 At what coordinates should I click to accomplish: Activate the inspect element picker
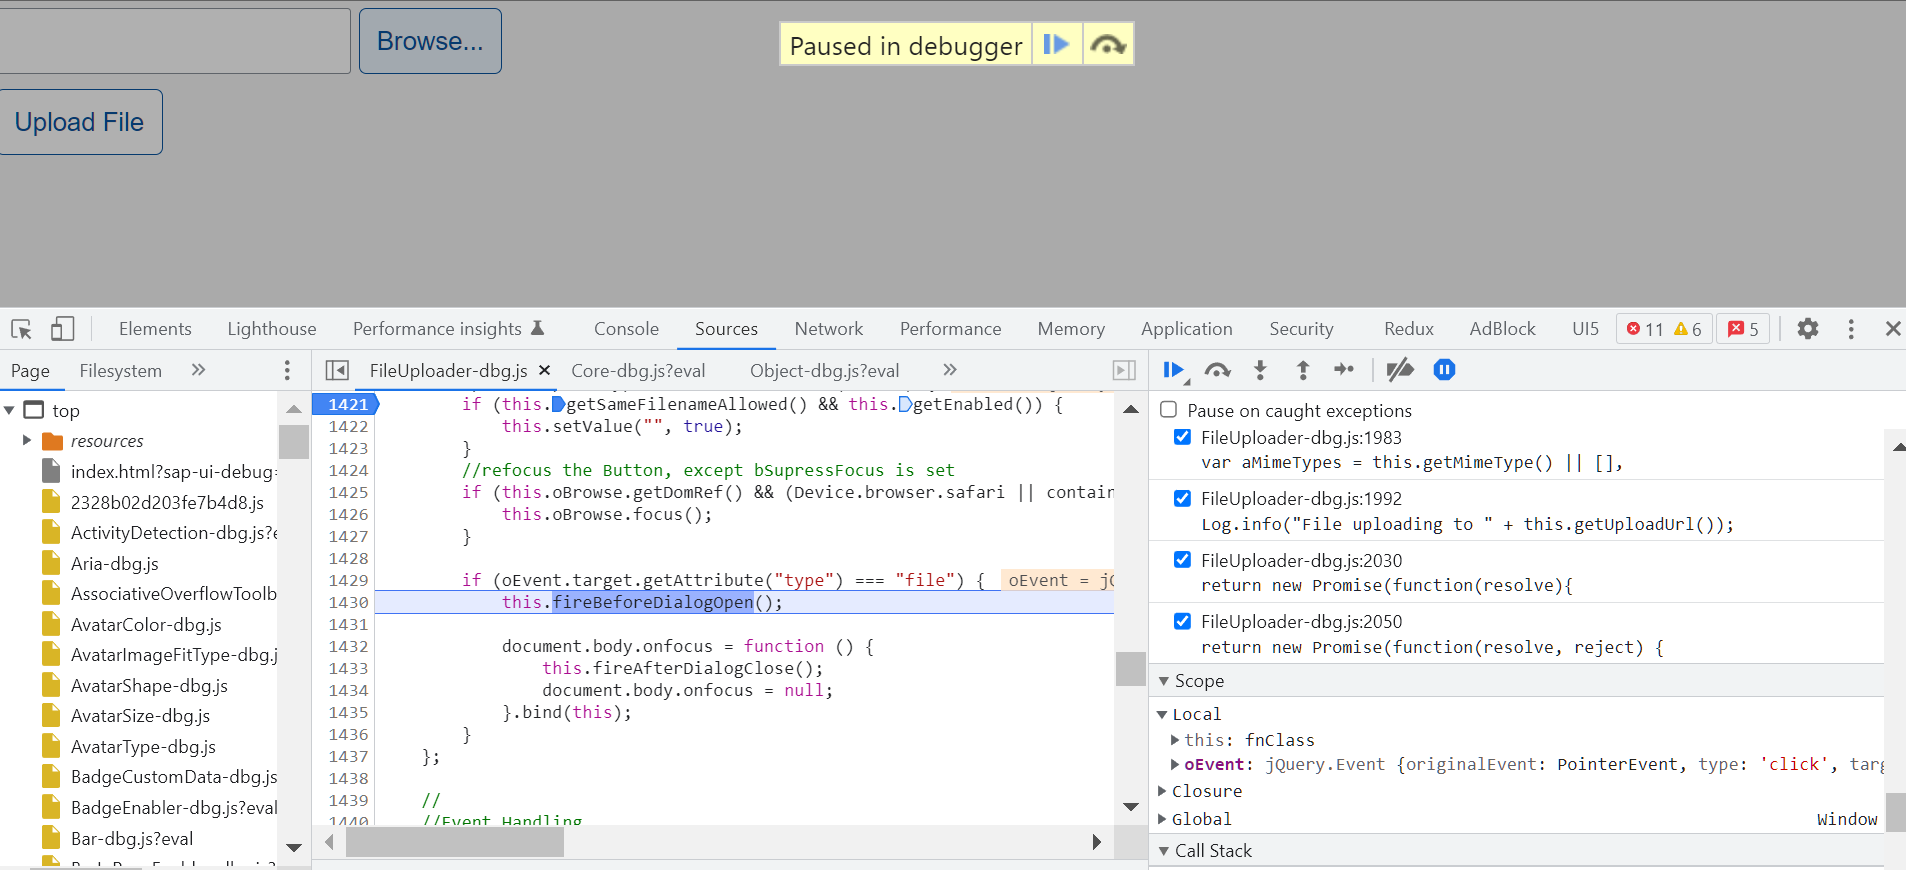pos(21,329)
